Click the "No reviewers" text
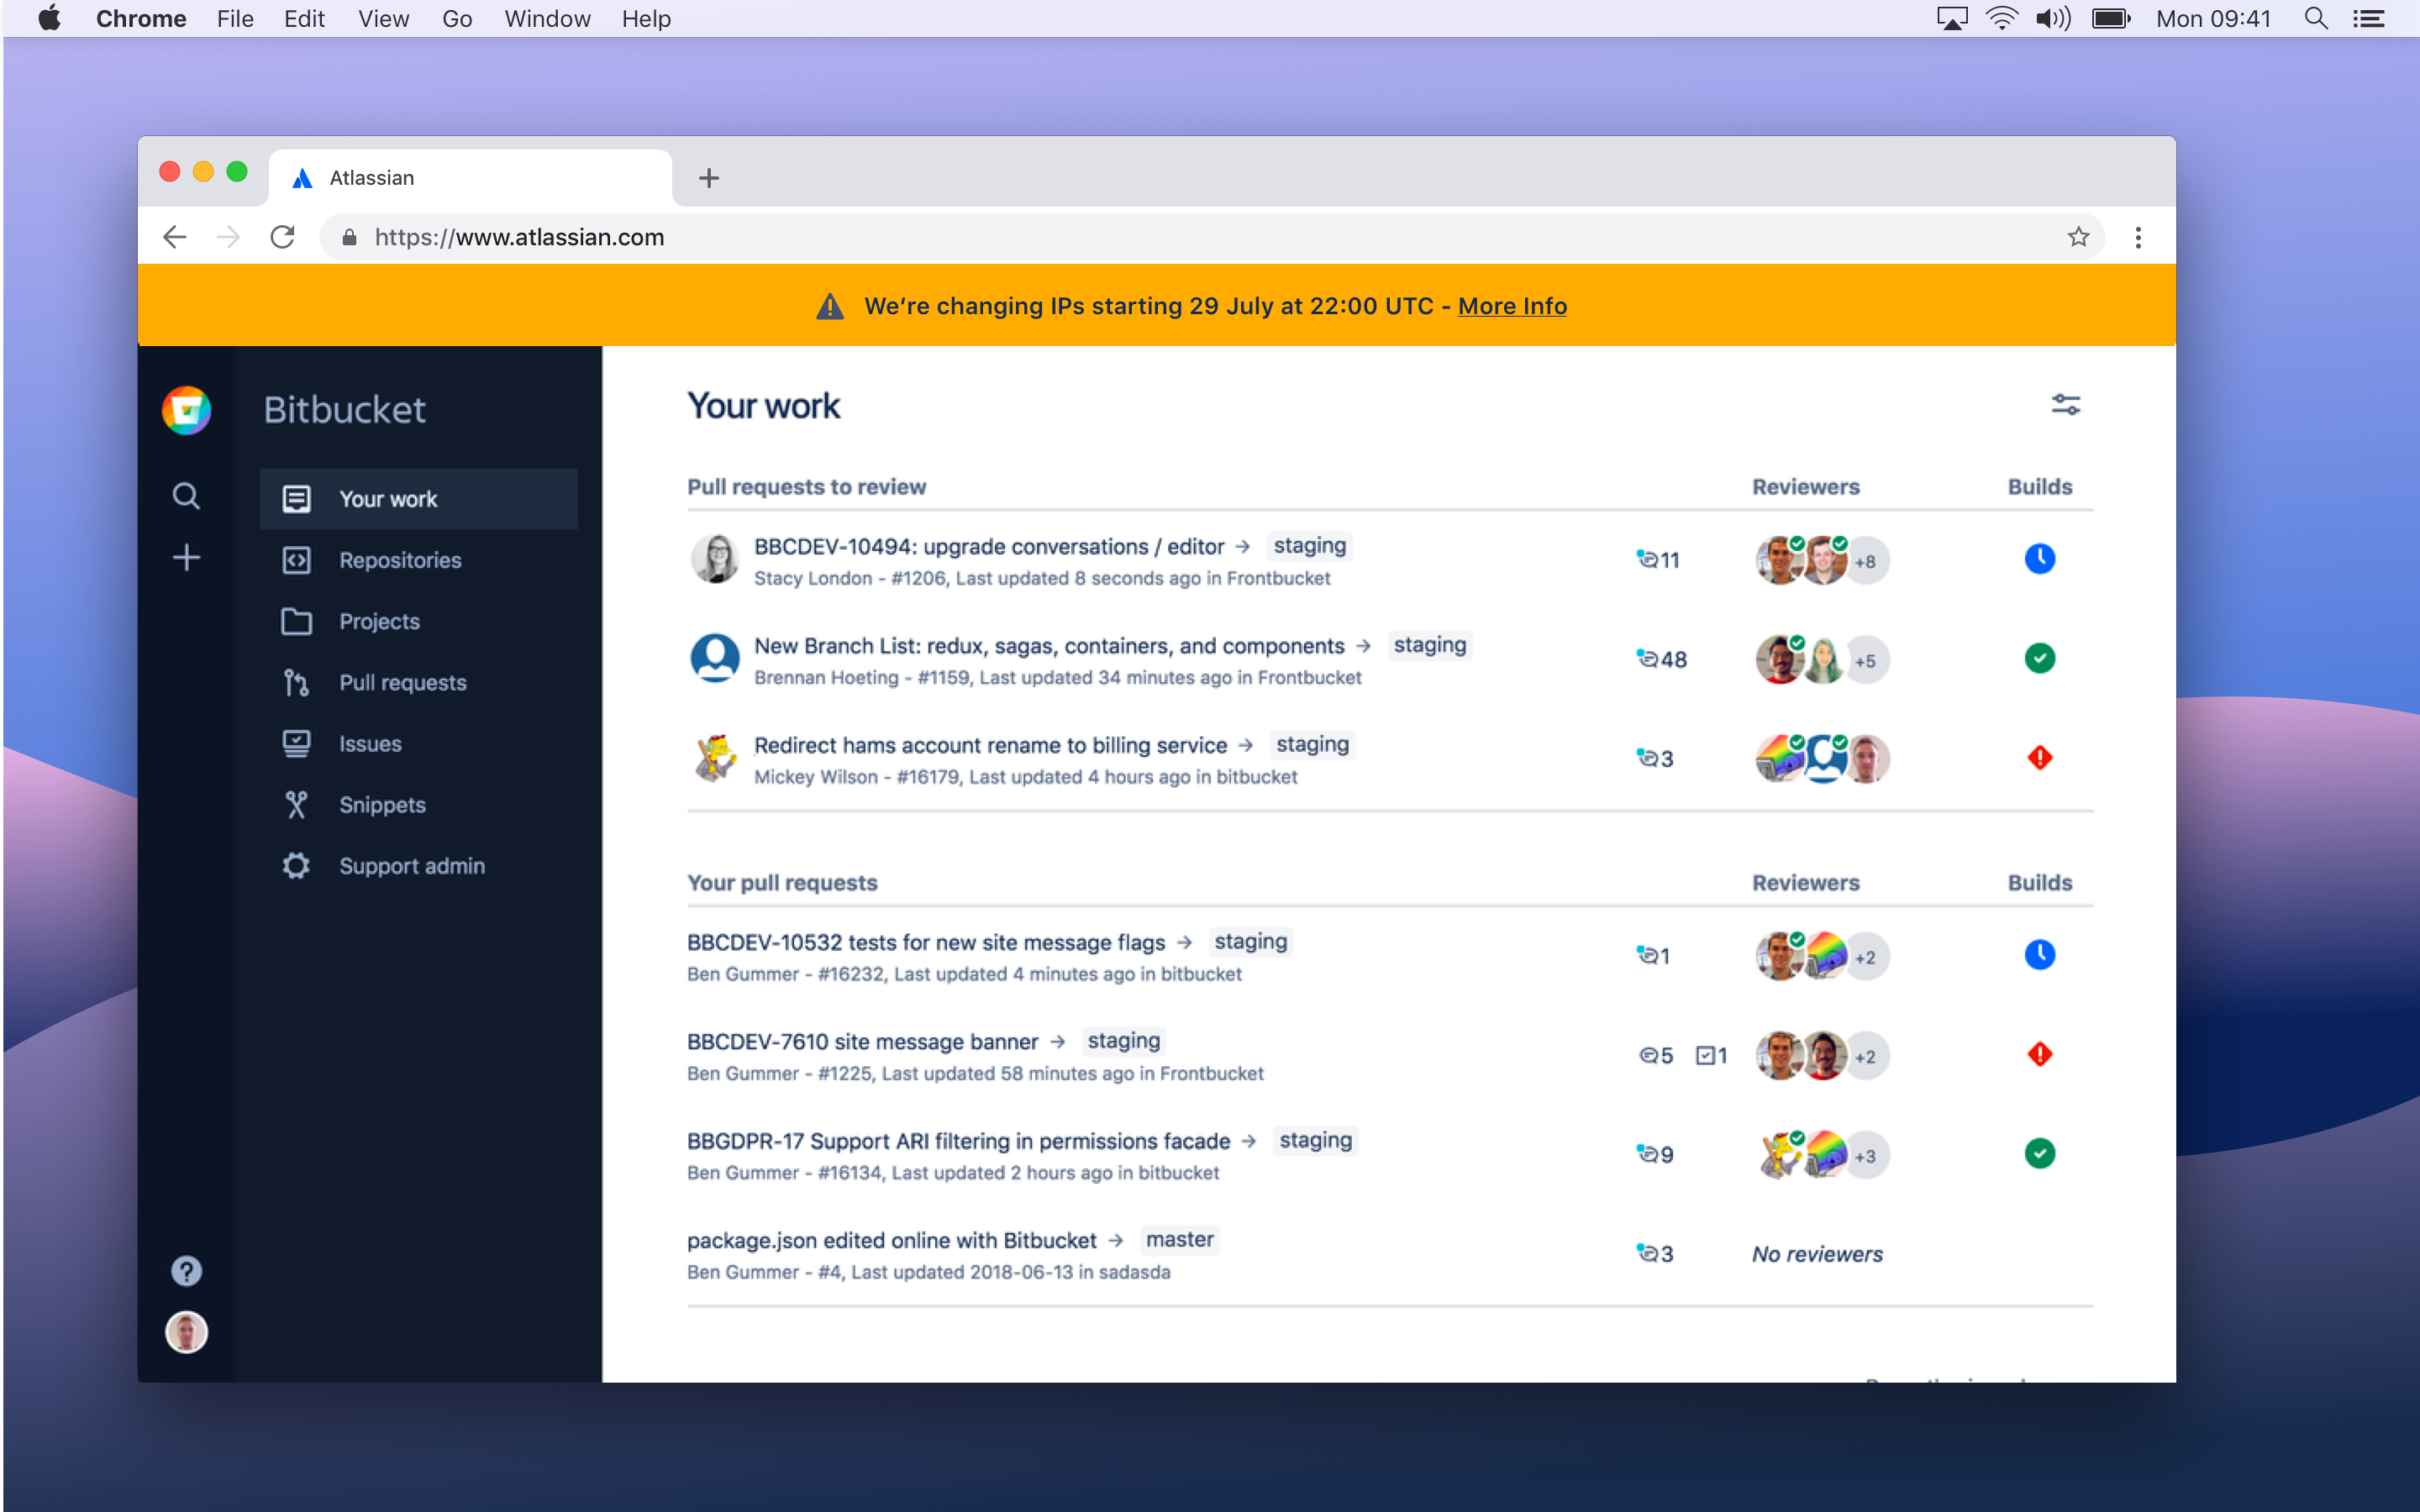 1817,1254
